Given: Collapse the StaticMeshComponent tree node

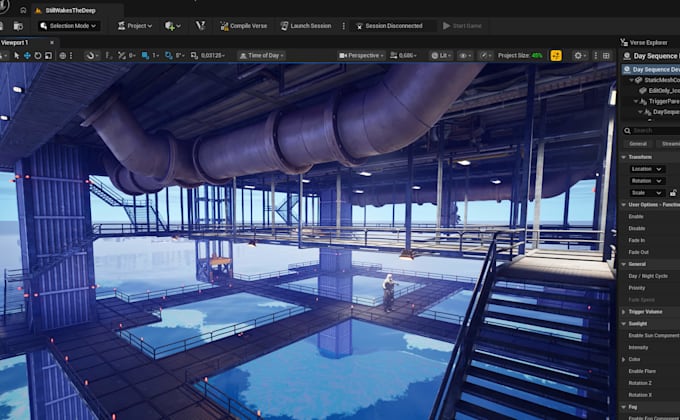Looking at the screenshot, I should coord(632,80).
